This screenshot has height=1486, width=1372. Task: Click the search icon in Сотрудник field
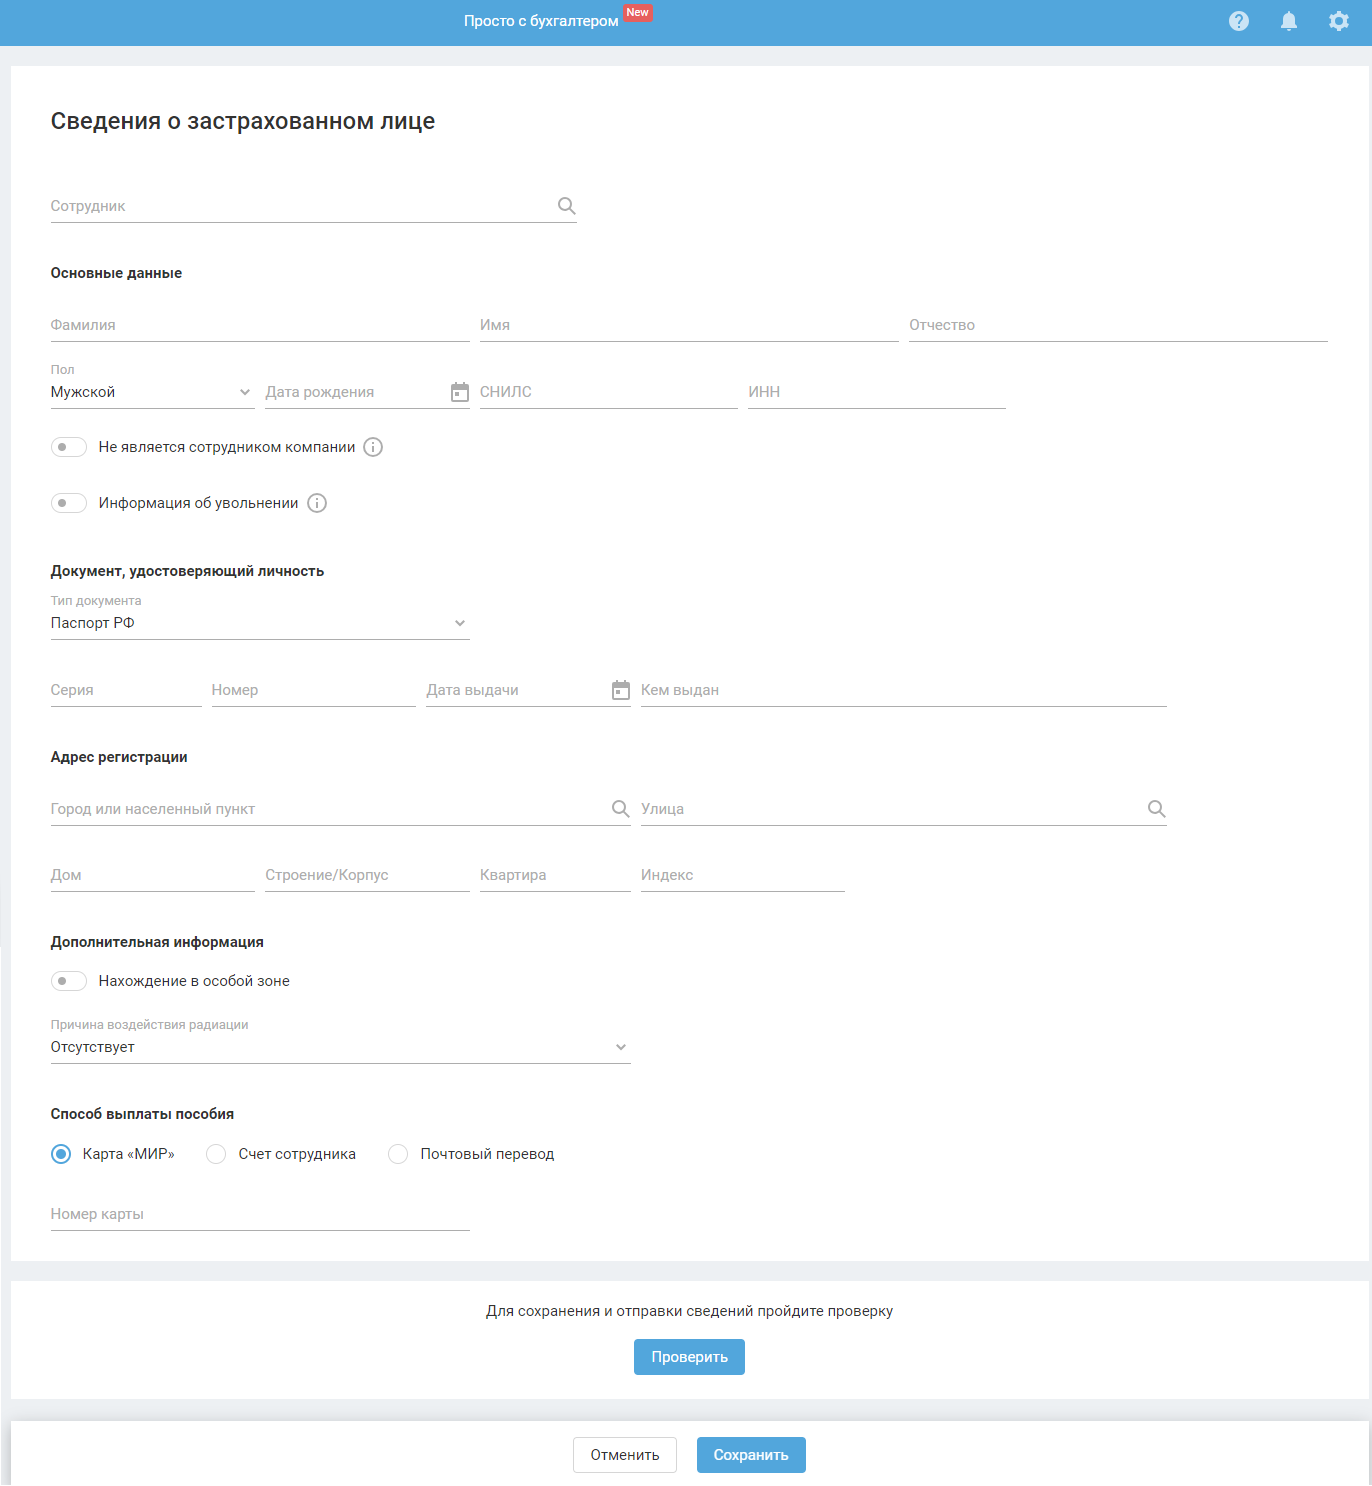pyautogui.click(x=566, y=206)
